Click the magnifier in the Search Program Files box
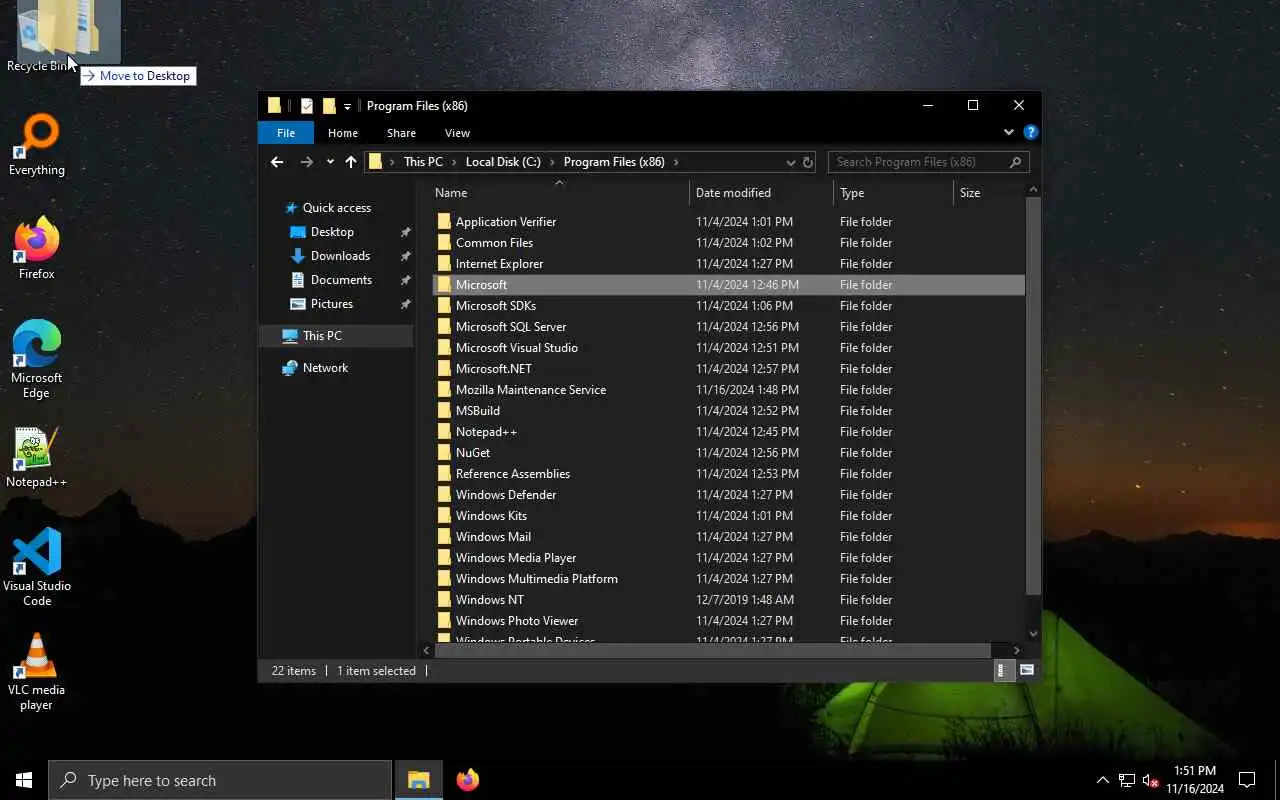 point(1016,162)
